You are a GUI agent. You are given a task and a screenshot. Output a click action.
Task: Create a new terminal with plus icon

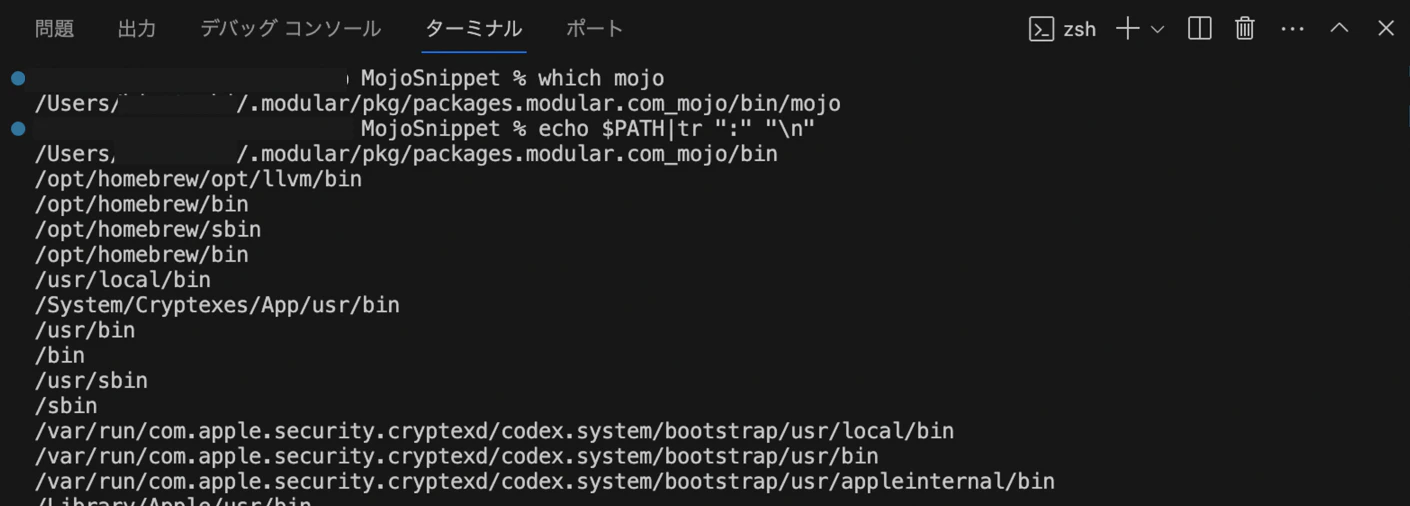1127,28
